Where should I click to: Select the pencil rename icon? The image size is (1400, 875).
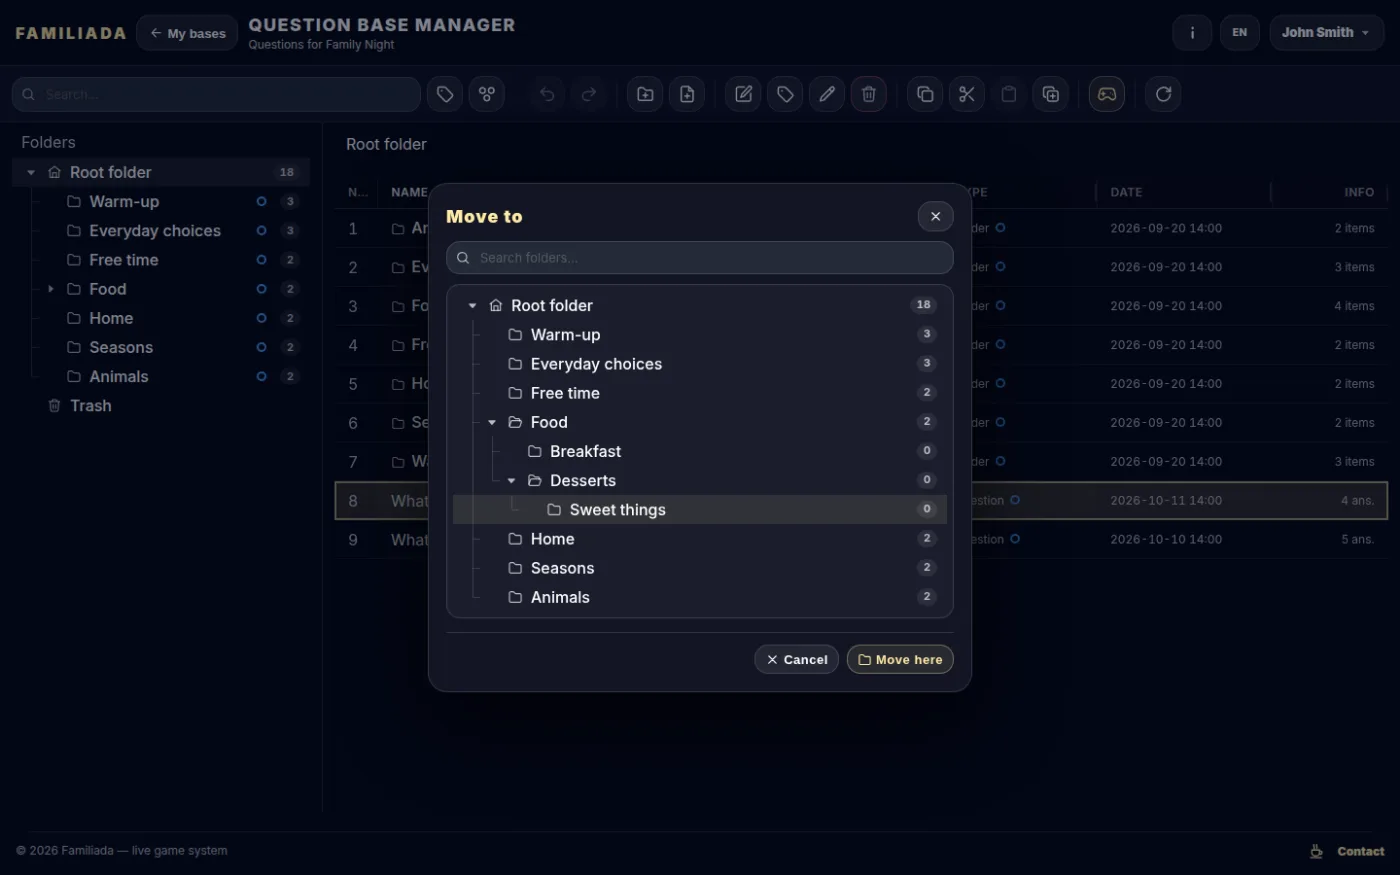coord(827,94)
